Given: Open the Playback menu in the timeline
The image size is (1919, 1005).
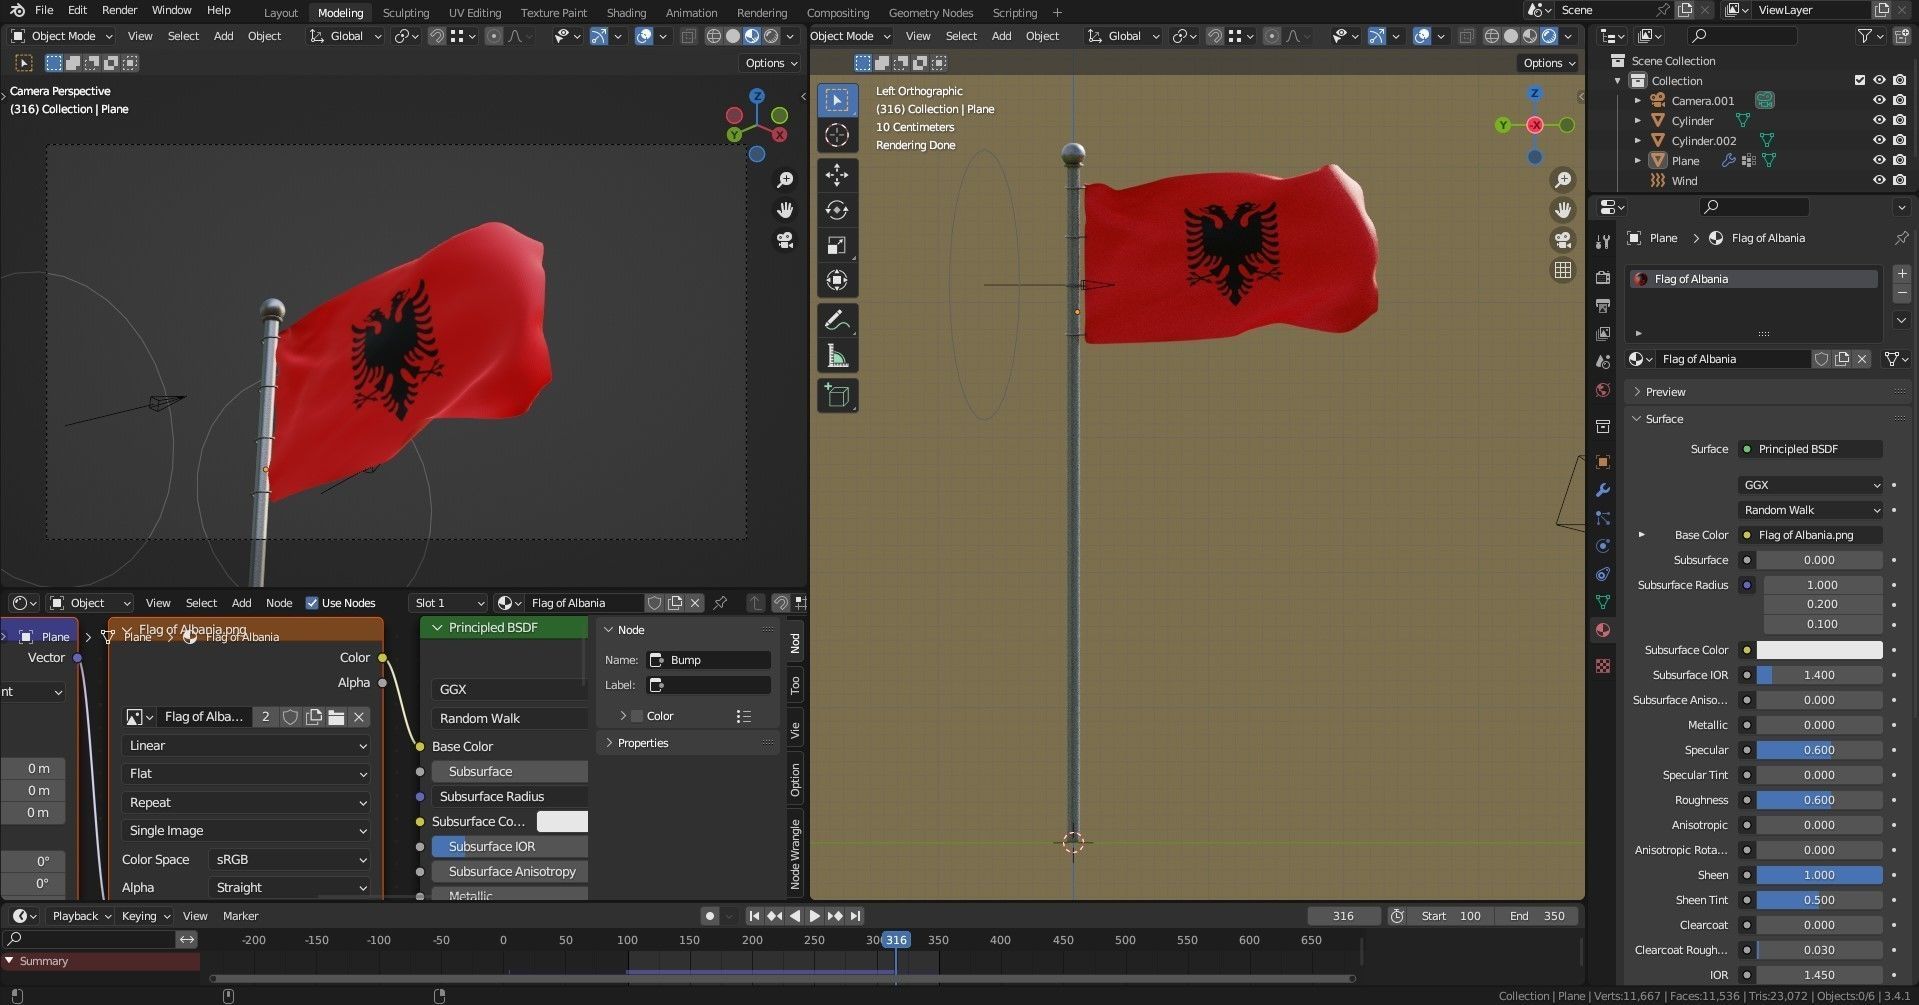Looking at the screenshot, I should click(x=81, y=916).
